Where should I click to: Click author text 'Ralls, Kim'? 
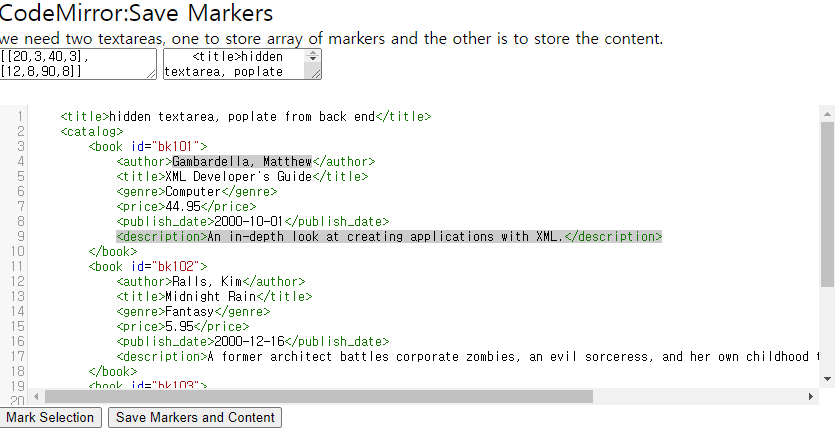[207, 281]
